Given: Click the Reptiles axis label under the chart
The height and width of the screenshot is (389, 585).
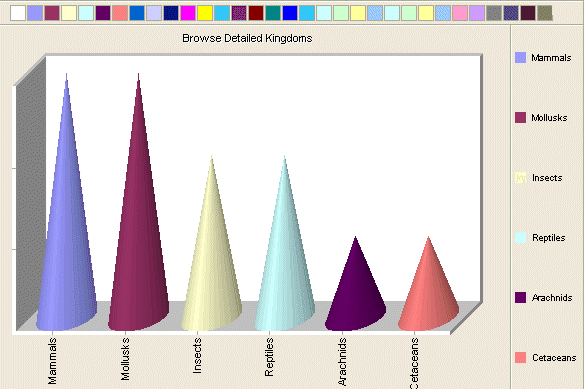Looking at the screenshot, I should click(269, 357).
